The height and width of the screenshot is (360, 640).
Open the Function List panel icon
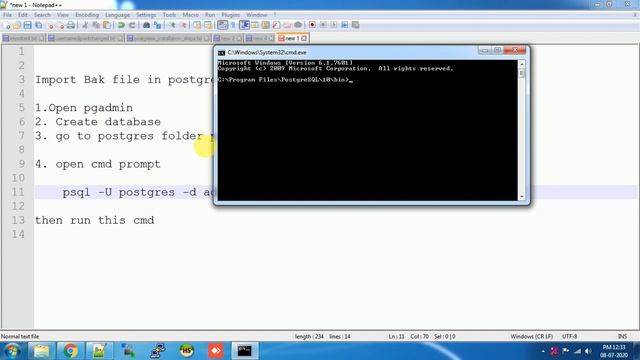(276, 25)
